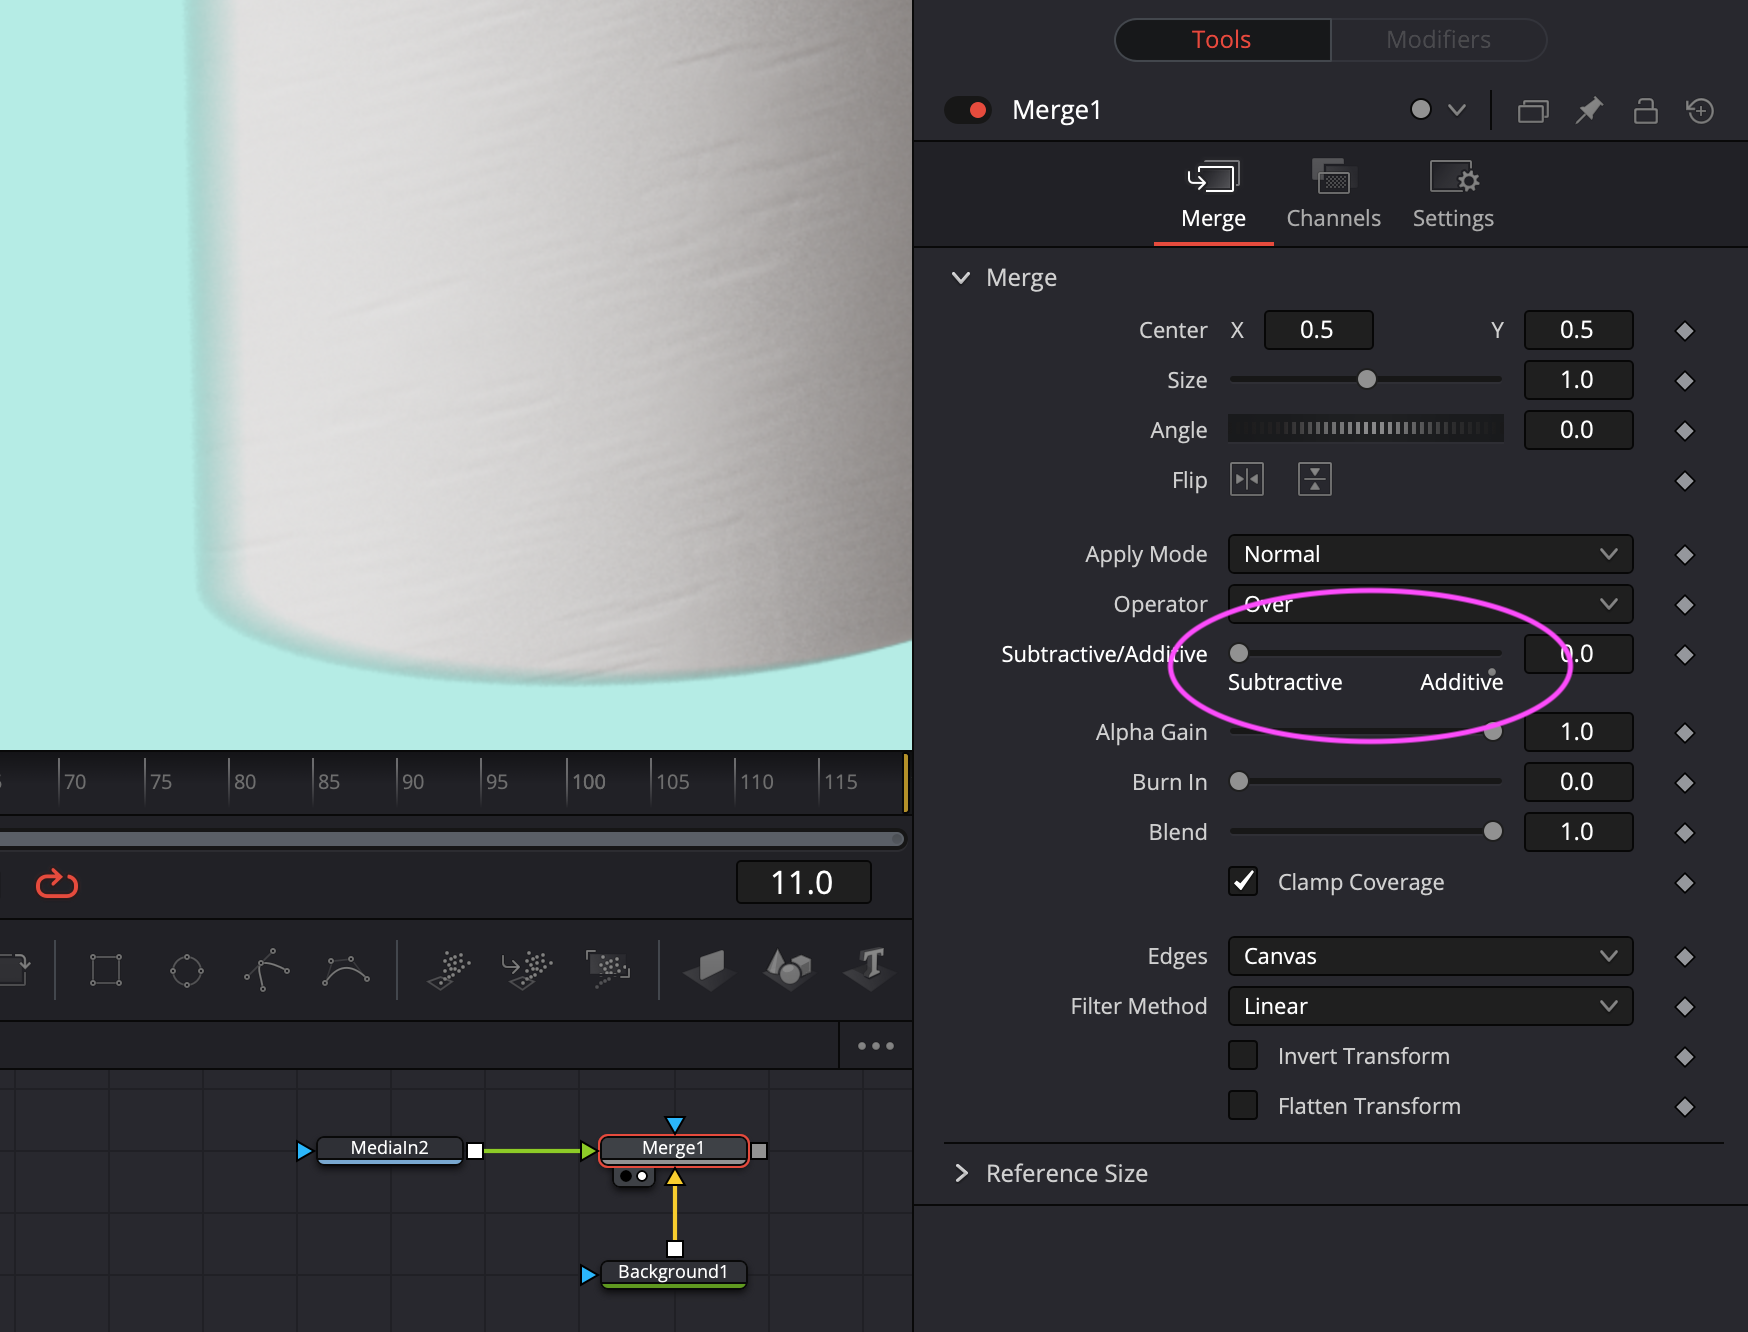Enable the Invert Transform checkbox
Image resolution: width=1748 pixels, height=1332 pixels.
(x=1243, y=1055)
